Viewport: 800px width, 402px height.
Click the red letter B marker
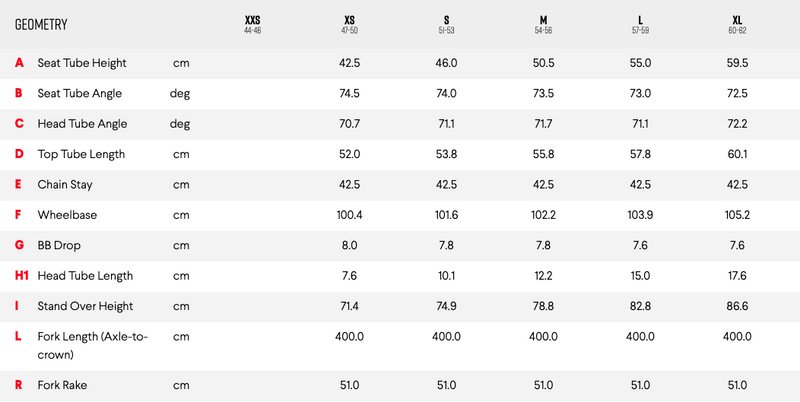(x=19, y=93)
